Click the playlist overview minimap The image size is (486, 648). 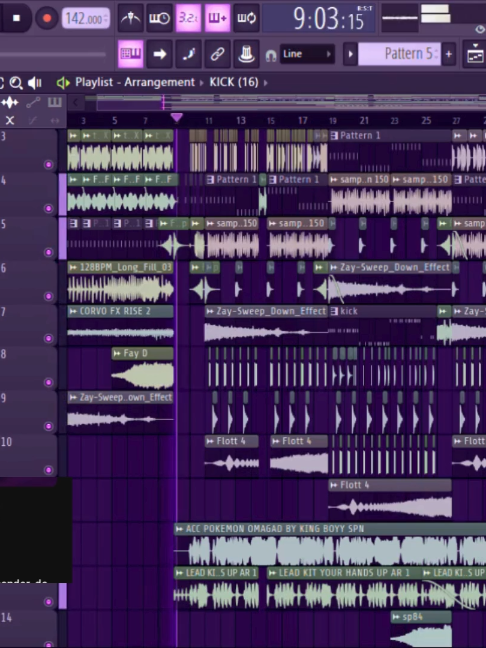(x=291, y=102)
